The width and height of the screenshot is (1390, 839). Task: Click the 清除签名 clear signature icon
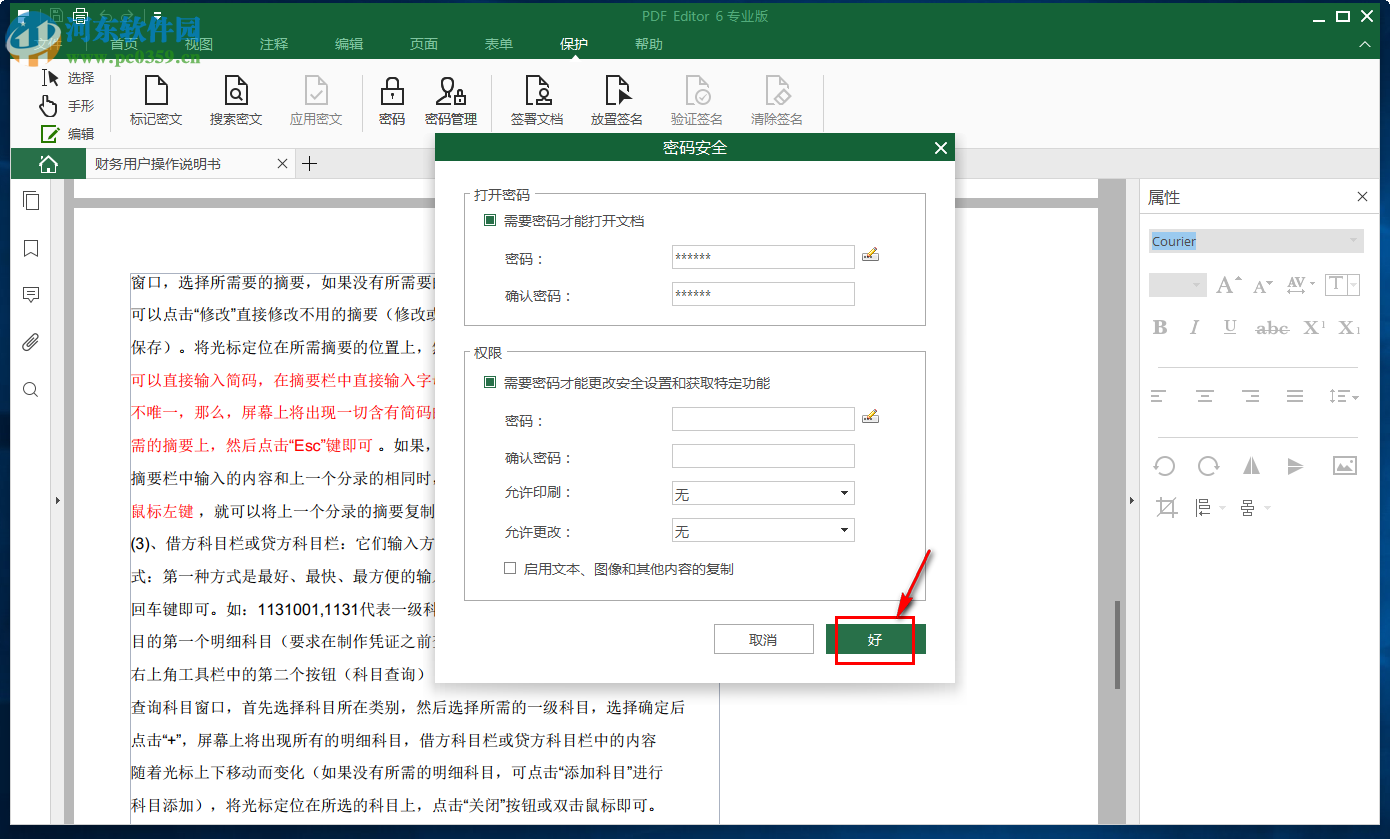tap(778, 100)
